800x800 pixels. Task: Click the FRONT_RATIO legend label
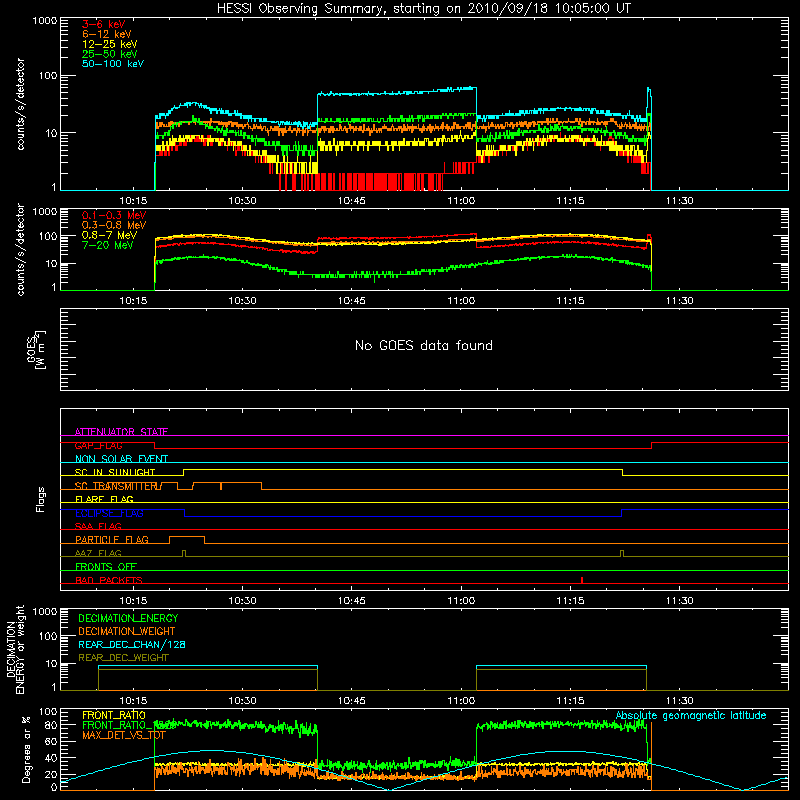pos(114,715)
